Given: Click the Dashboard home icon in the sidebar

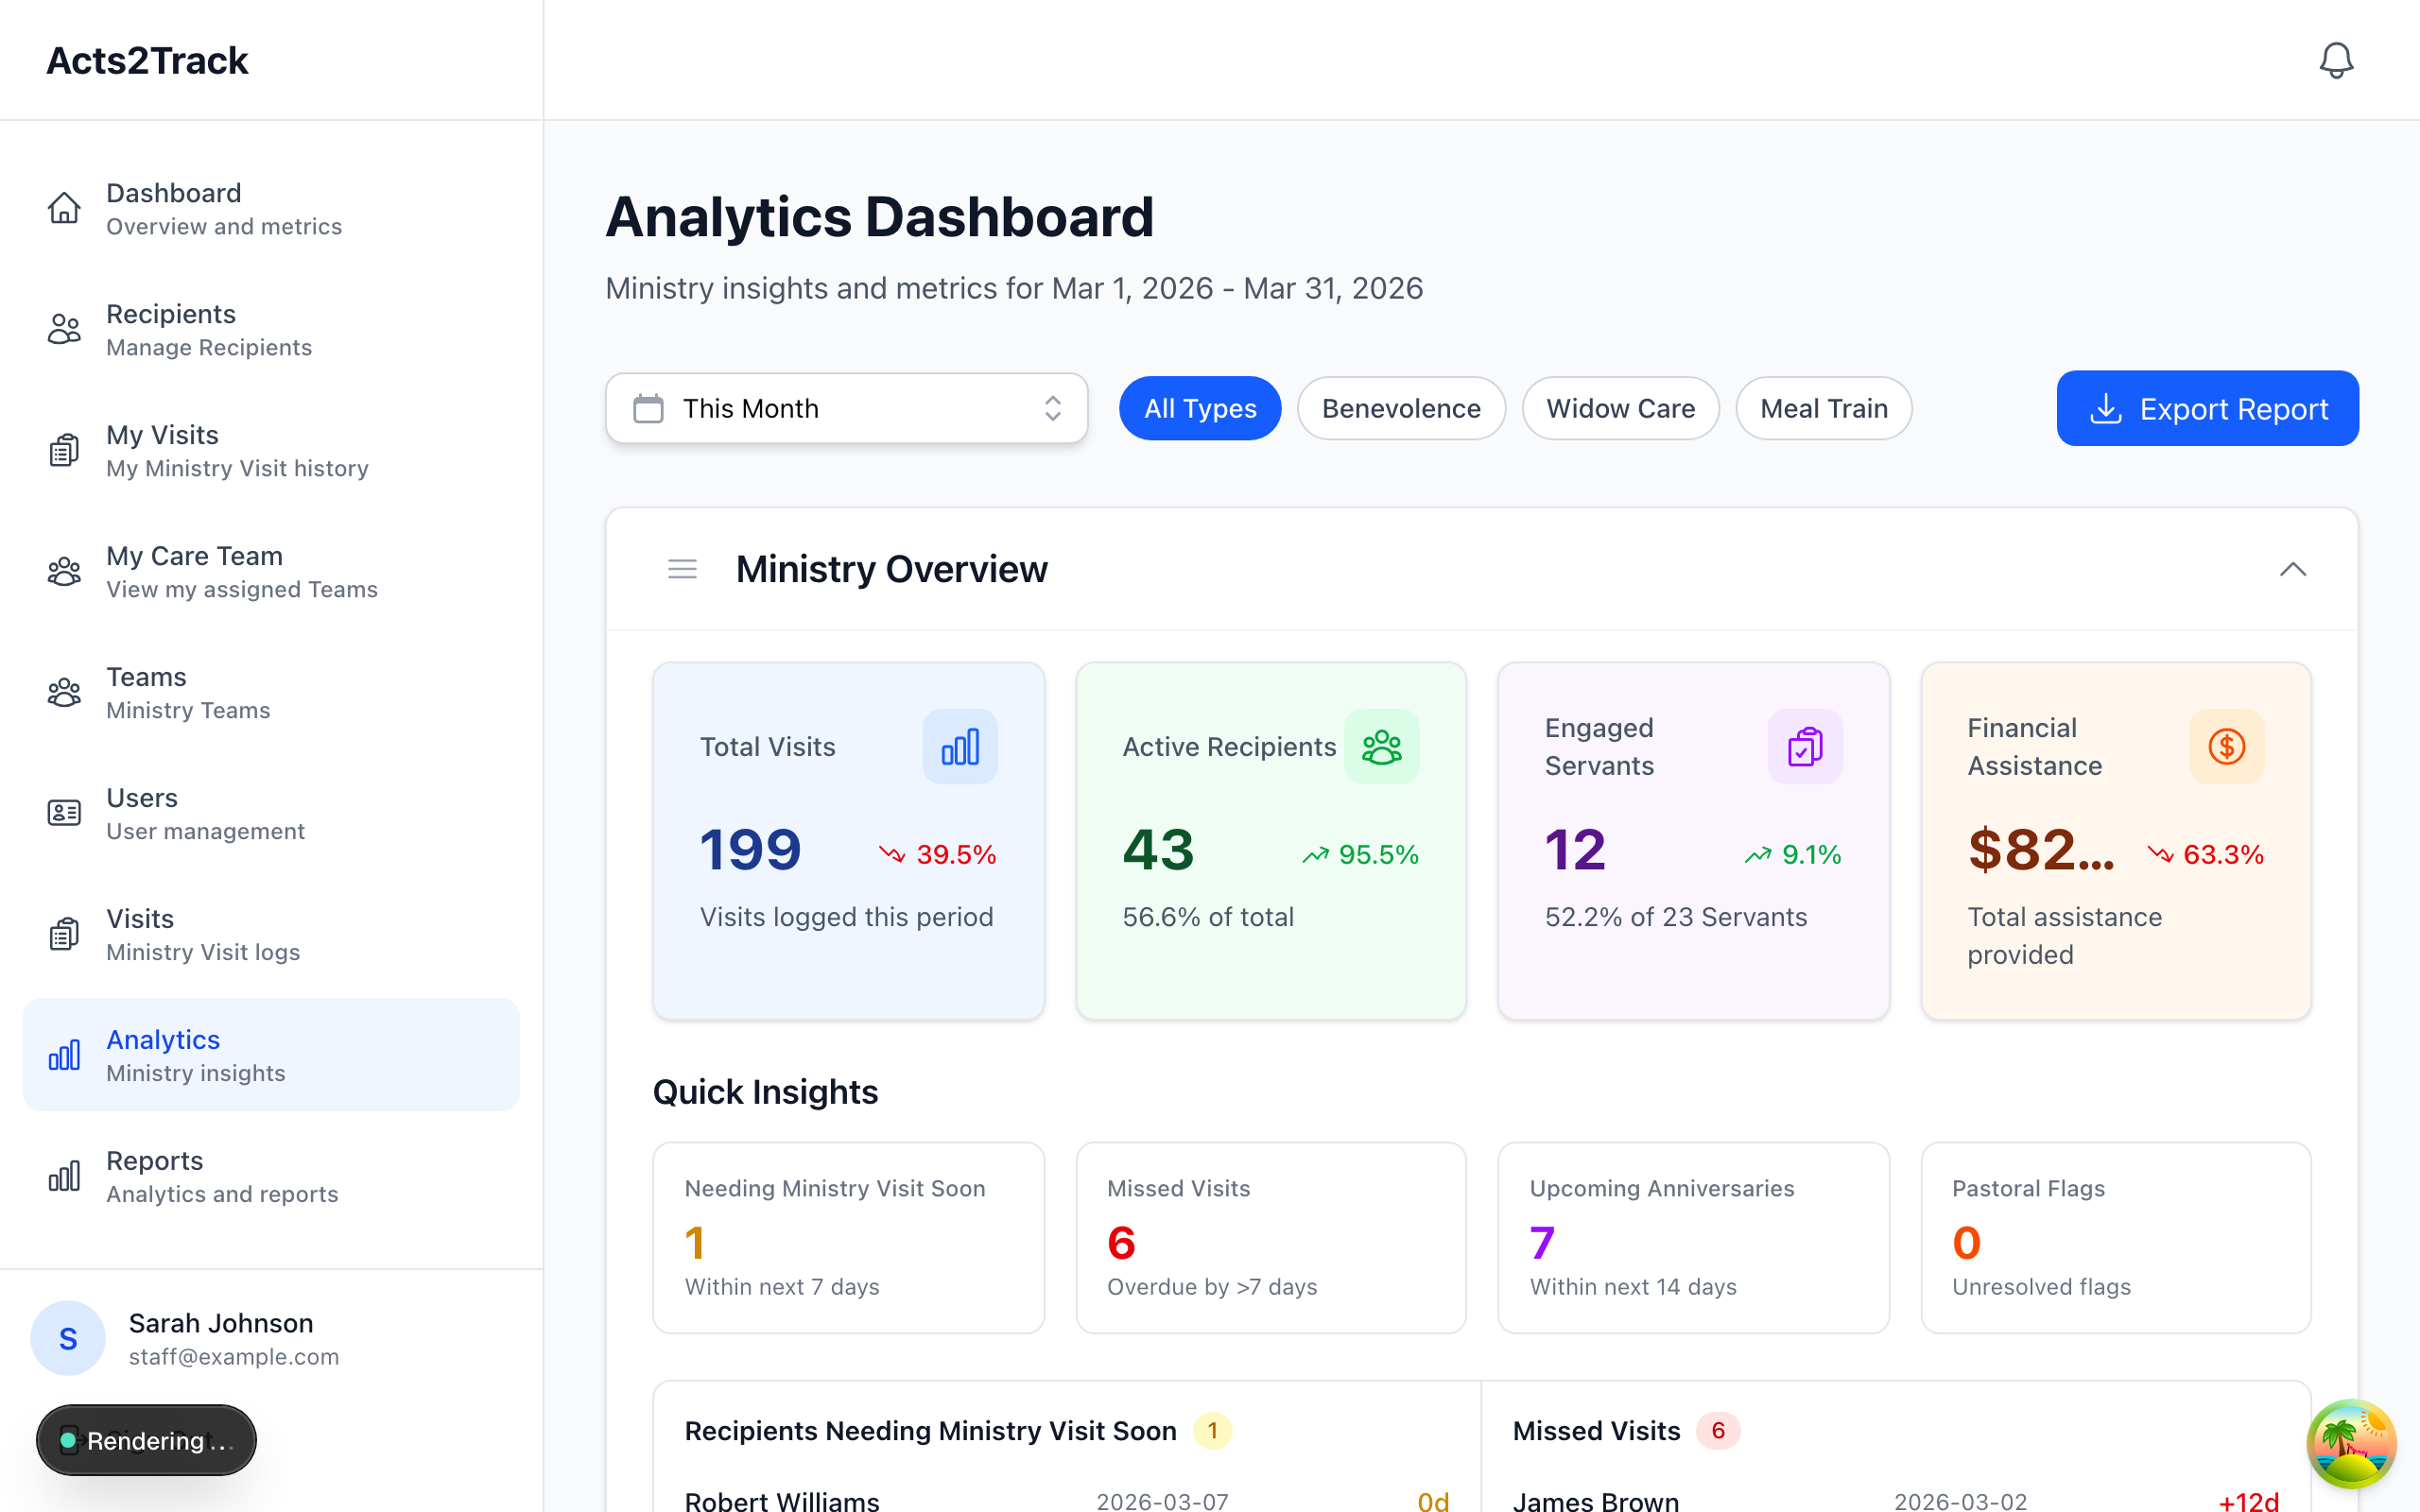Looking at the screenshot, I should (64, 208).
